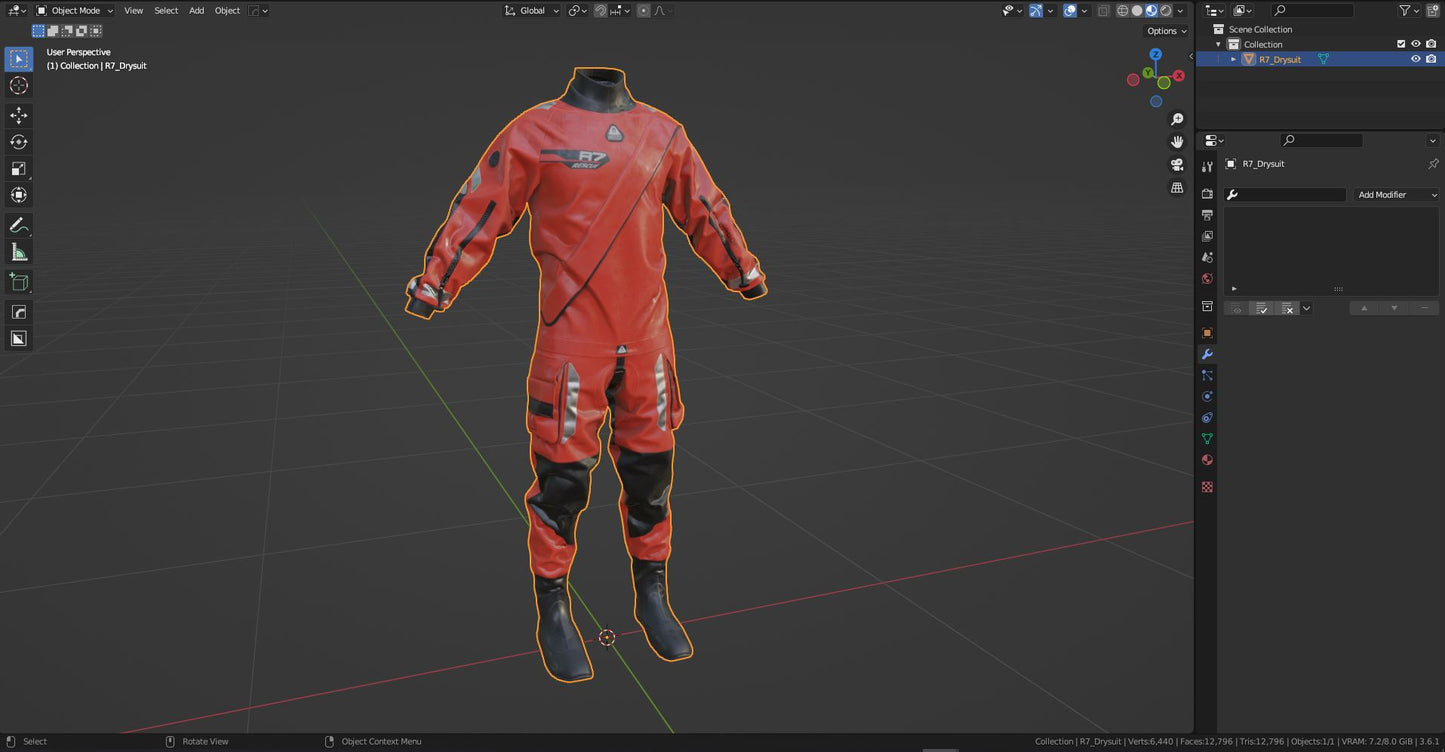Hide R7_Drysuit with the outliner eye icon

(x=1415, y=59)
